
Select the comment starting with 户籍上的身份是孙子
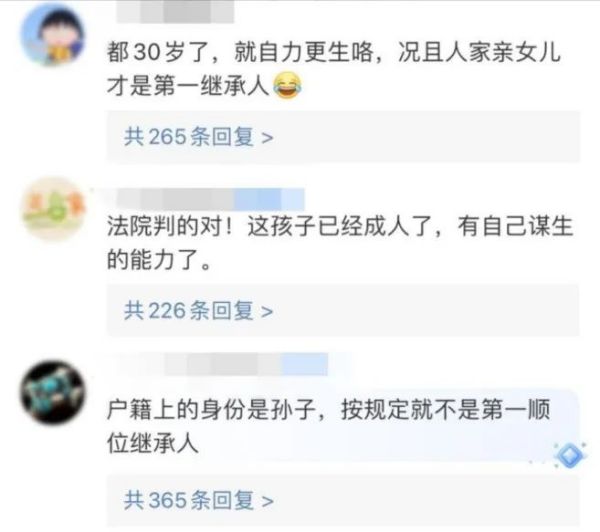pyautogui.click(x=328, y=426)
